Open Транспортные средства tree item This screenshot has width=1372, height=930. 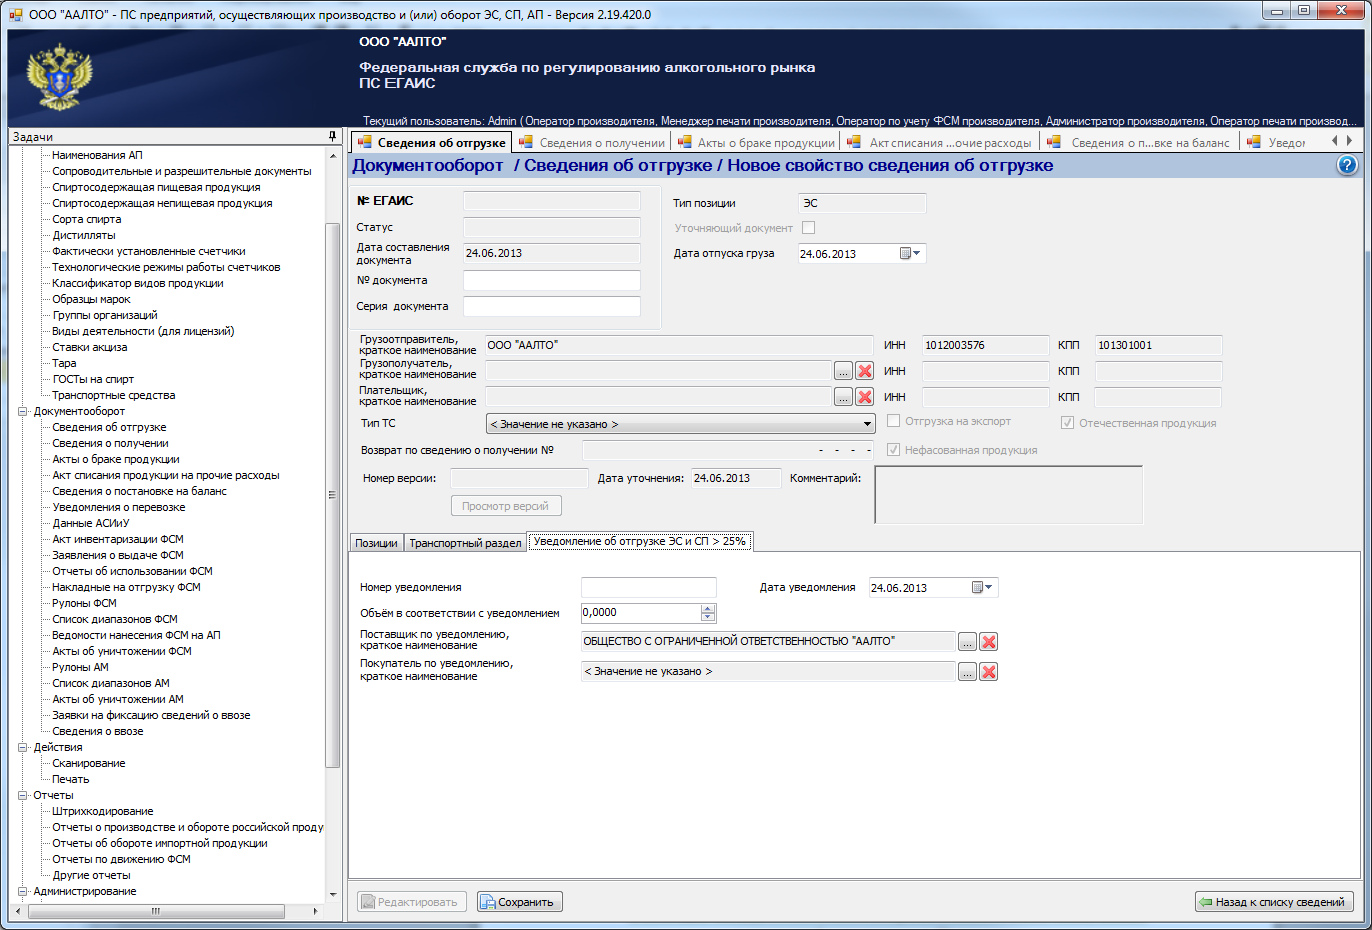113,395
